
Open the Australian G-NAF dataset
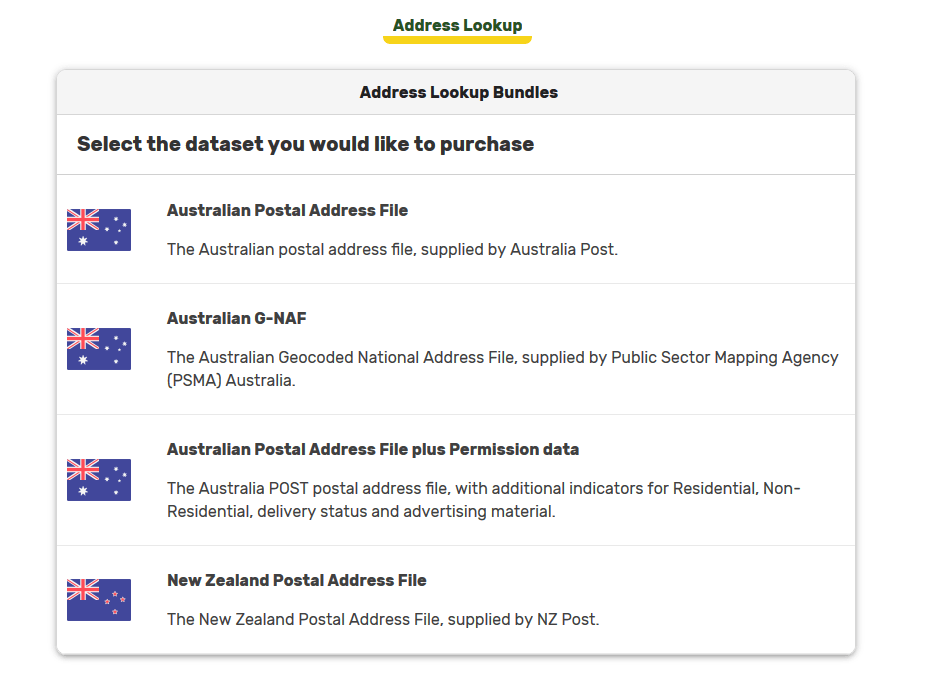pos(236,318)
